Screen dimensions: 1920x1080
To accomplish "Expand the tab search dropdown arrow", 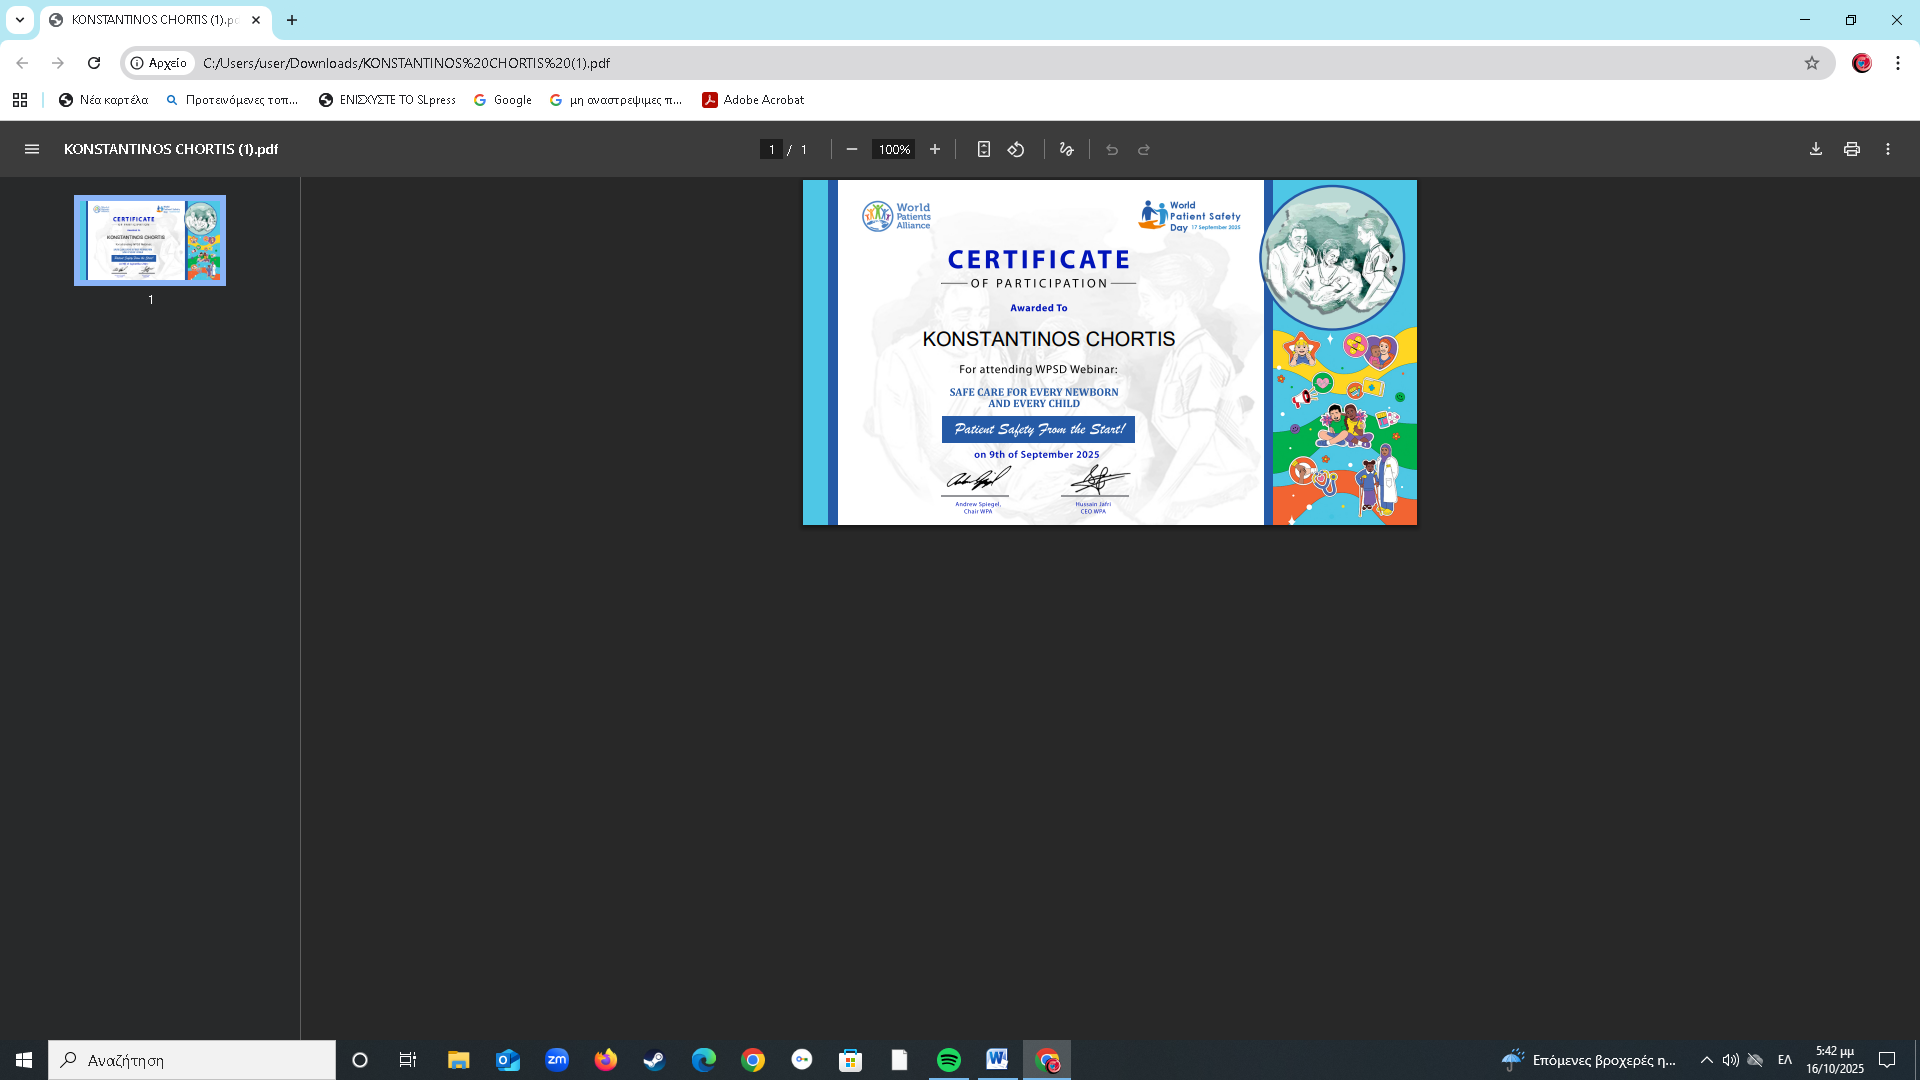I will [x=20, y=20].
